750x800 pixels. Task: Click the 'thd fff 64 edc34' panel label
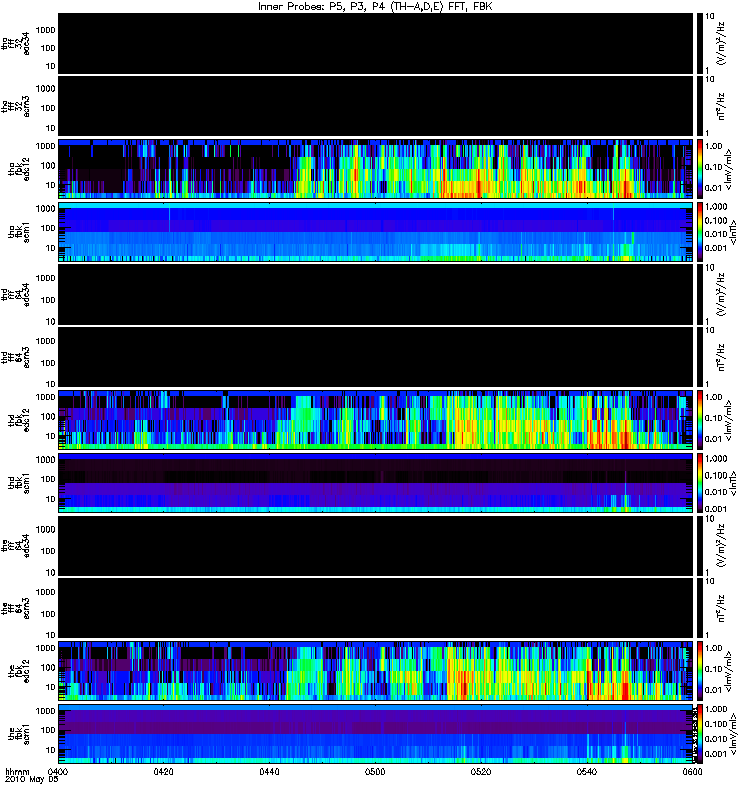pyautogui.click(x=16, y=294)
